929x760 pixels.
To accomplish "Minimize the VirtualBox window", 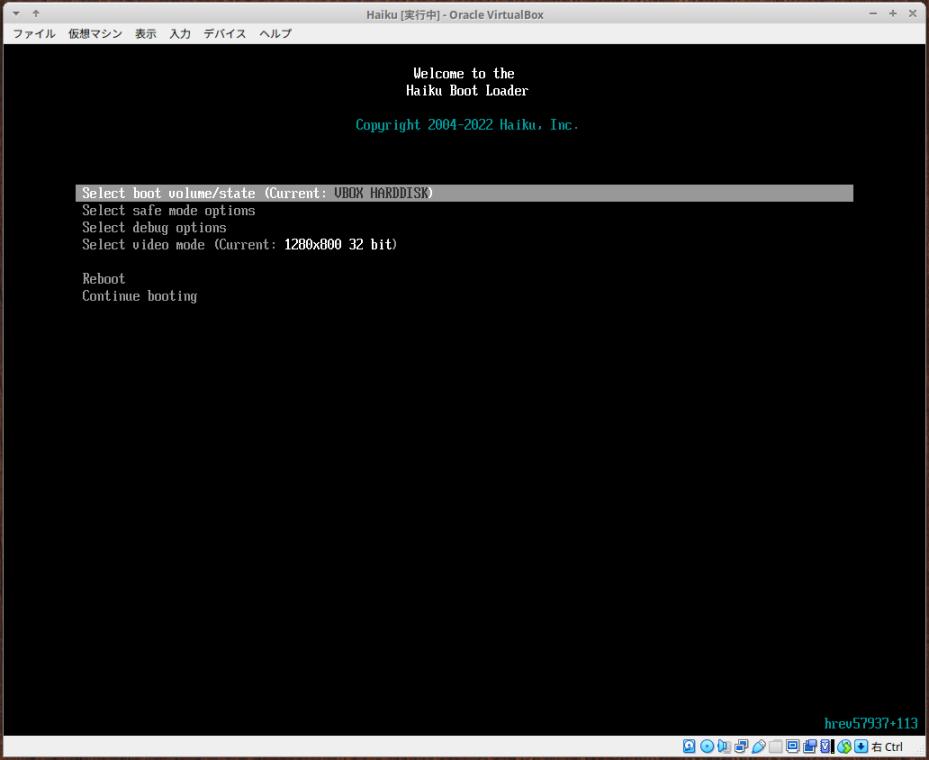I will click(873, 14).
